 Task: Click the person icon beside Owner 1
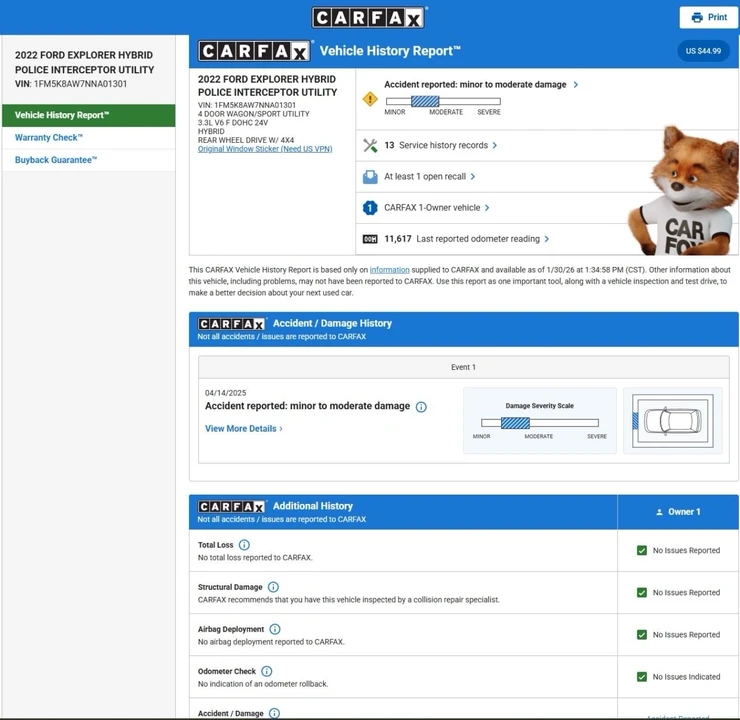click(659, 512)
